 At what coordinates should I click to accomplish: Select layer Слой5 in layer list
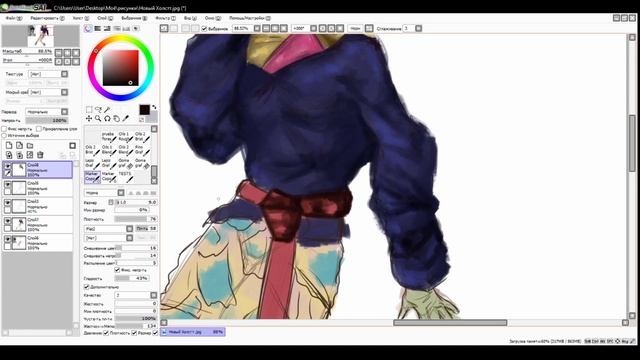pyautogui.click(x=38, y=188)
